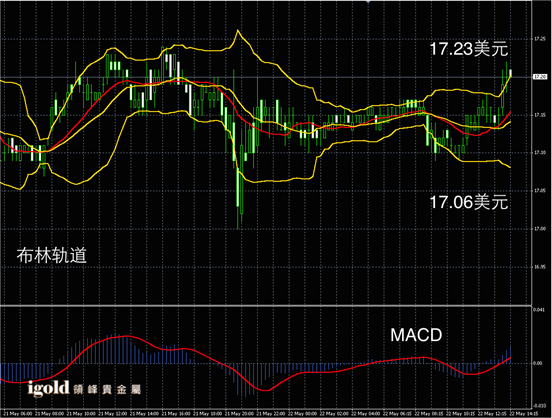552x418 pixels.
Task: Click the 0.041 MACD scale value
Action: point(539,310)
